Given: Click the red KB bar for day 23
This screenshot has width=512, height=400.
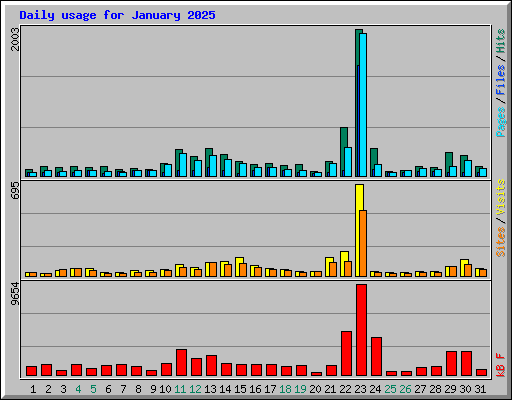Looking at the screenshot, I should point(361,330).
